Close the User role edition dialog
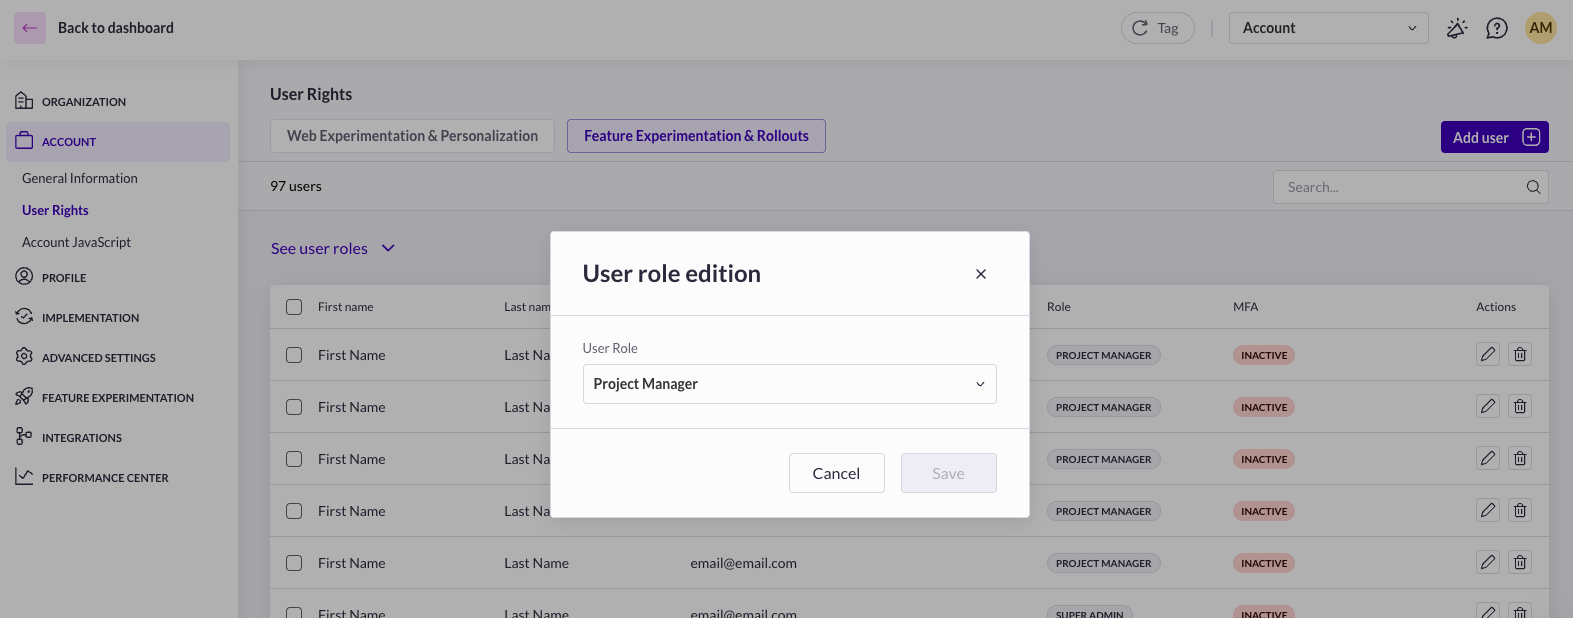The image size is (1573, 618). point(980,274)
